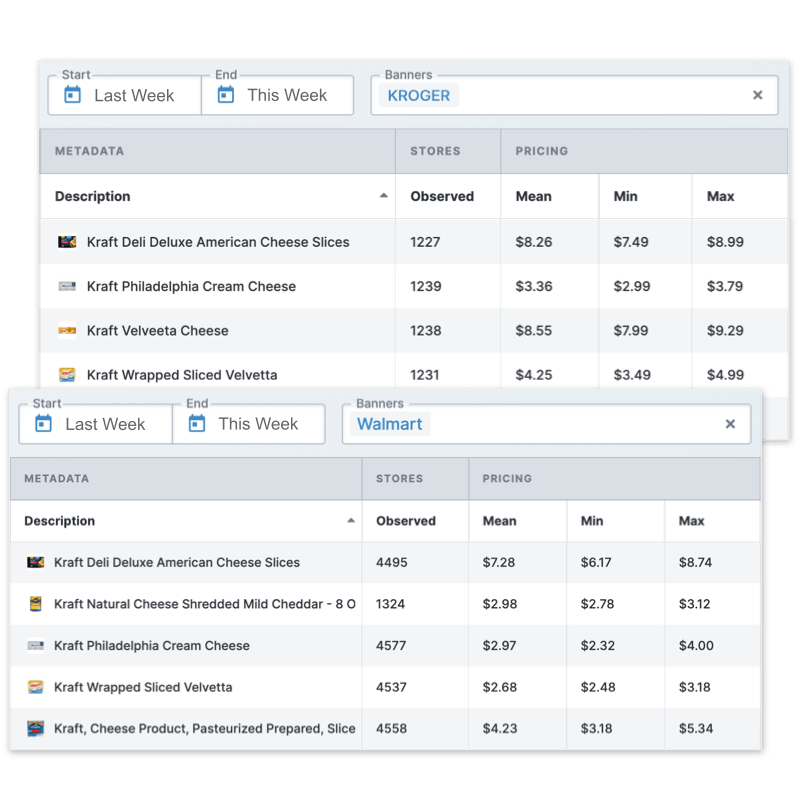This screenshot has height=800, width=800.
Task: Select Walmart row Kraft Philadelphia Cream Cheese
Action: pos(385,646)
